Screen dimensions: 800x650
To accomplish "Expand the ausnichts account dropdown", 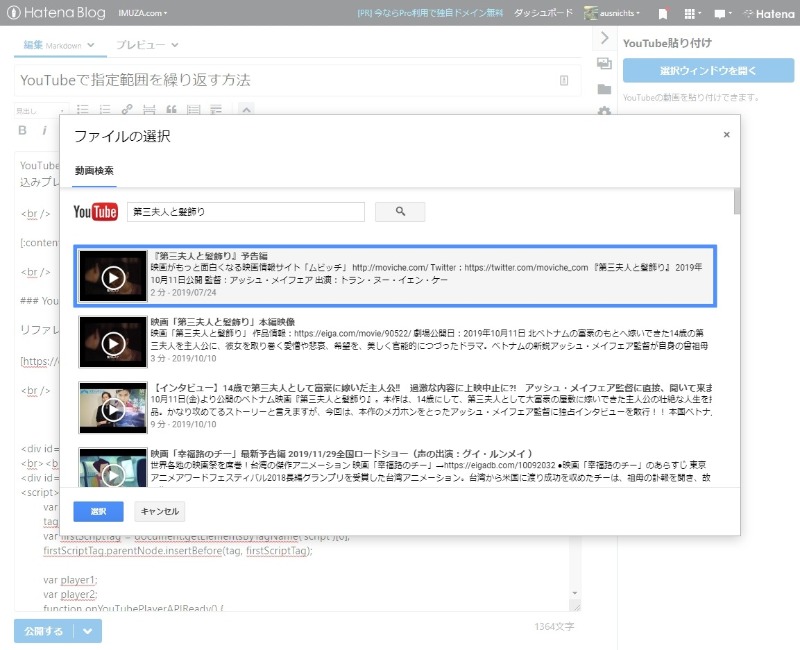I will pos(612,14).
